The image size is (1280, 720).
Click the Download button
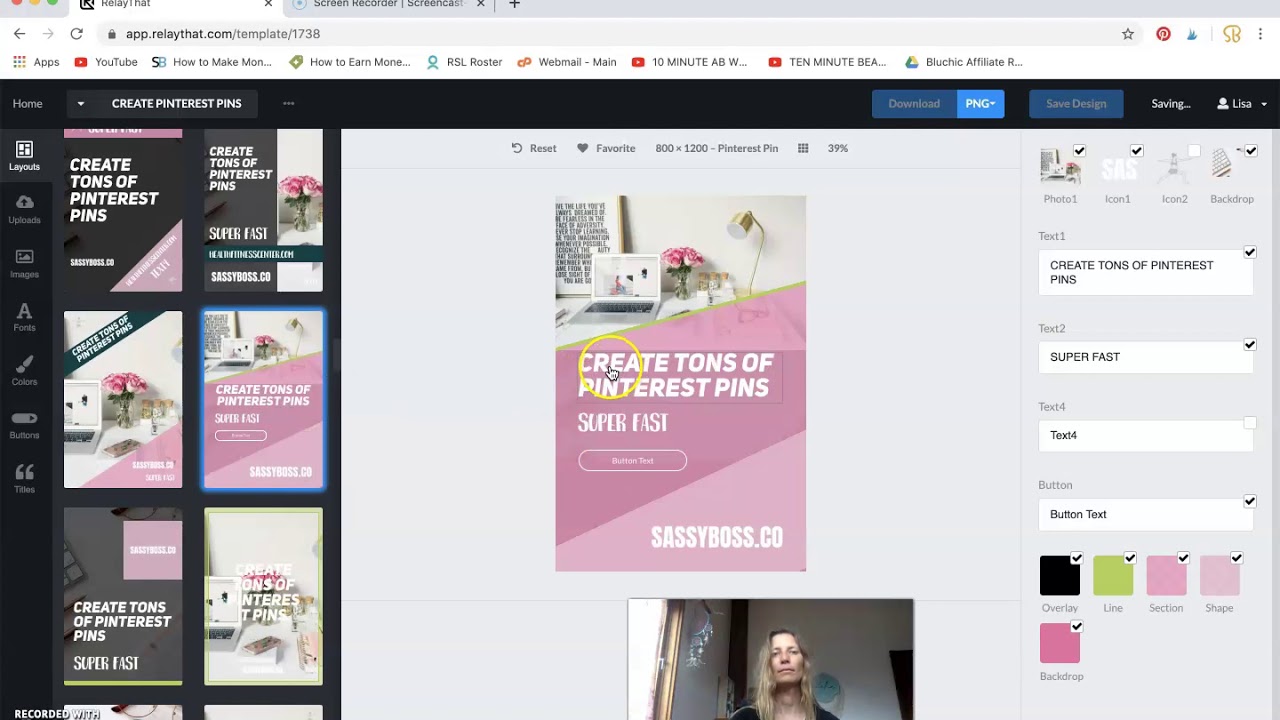tap(914, 104)
